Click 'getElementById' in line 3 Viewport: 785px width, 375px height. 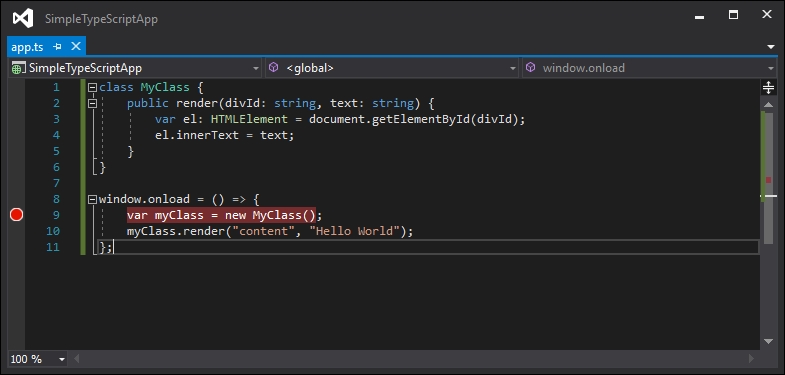click(x=421, y=119)
